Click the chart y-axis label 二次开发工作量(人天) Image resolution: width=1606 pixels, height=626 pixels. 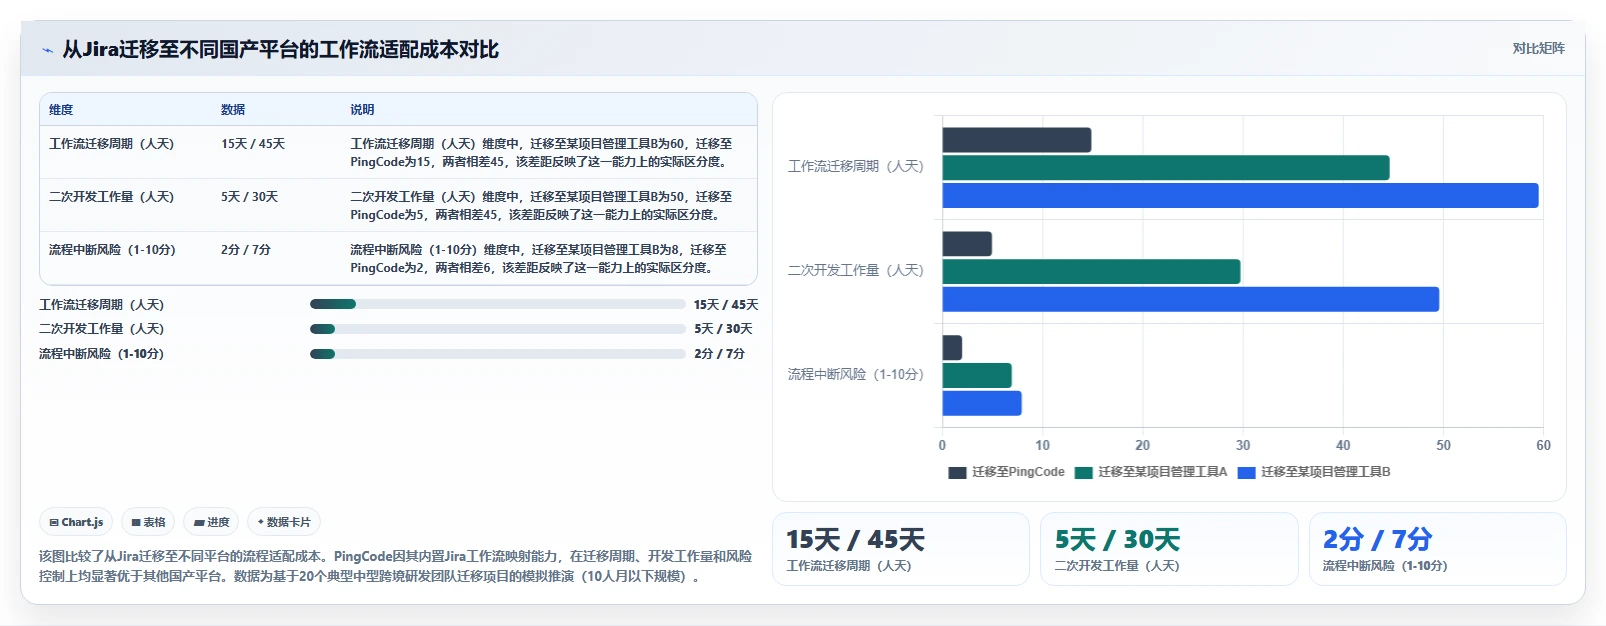[x=856, y=270]
